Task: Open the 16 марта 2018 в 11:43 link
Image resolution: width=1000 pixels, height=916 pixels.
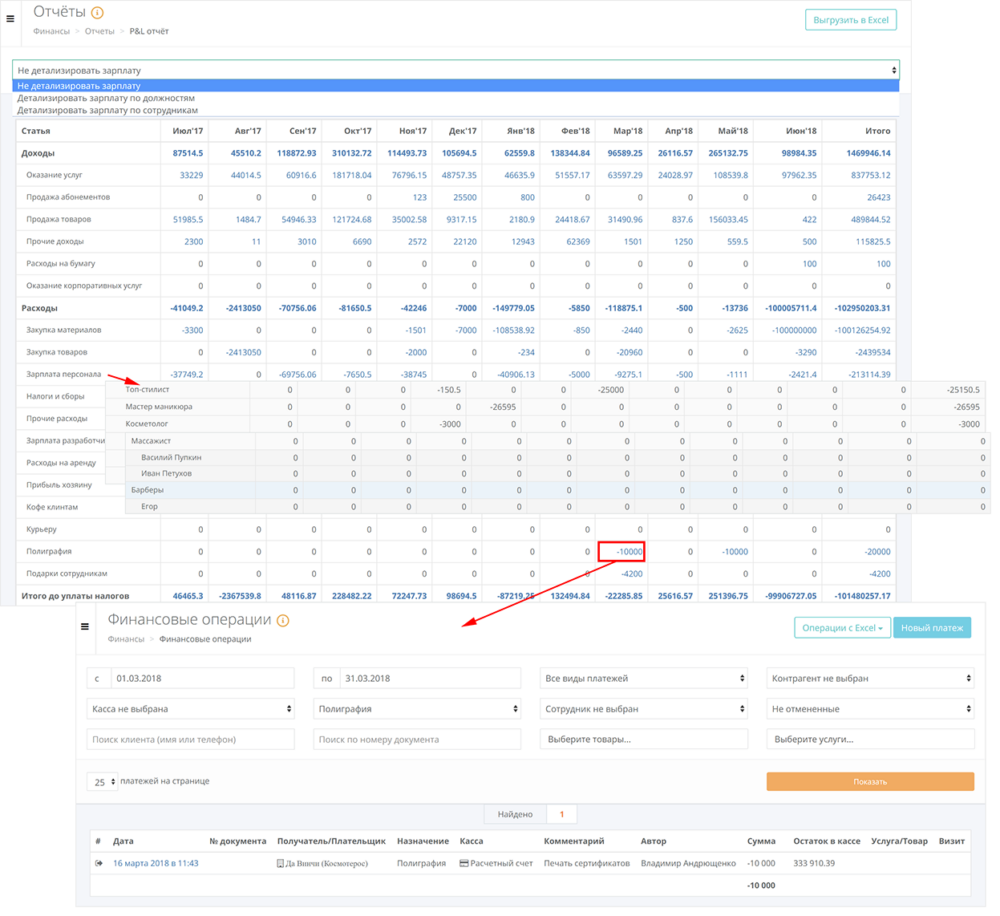Action: 155,863
